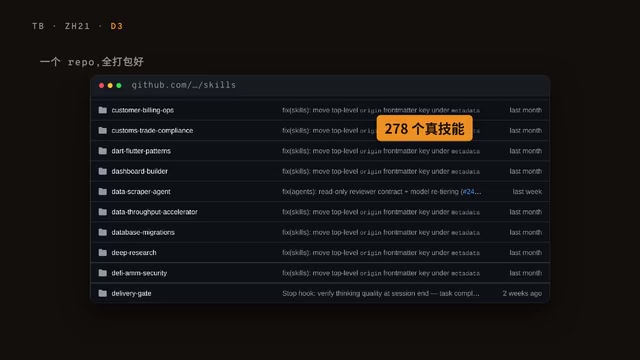Screen dimensions: 640x360
Task: Open the deep-research folder
Action: 134,253
